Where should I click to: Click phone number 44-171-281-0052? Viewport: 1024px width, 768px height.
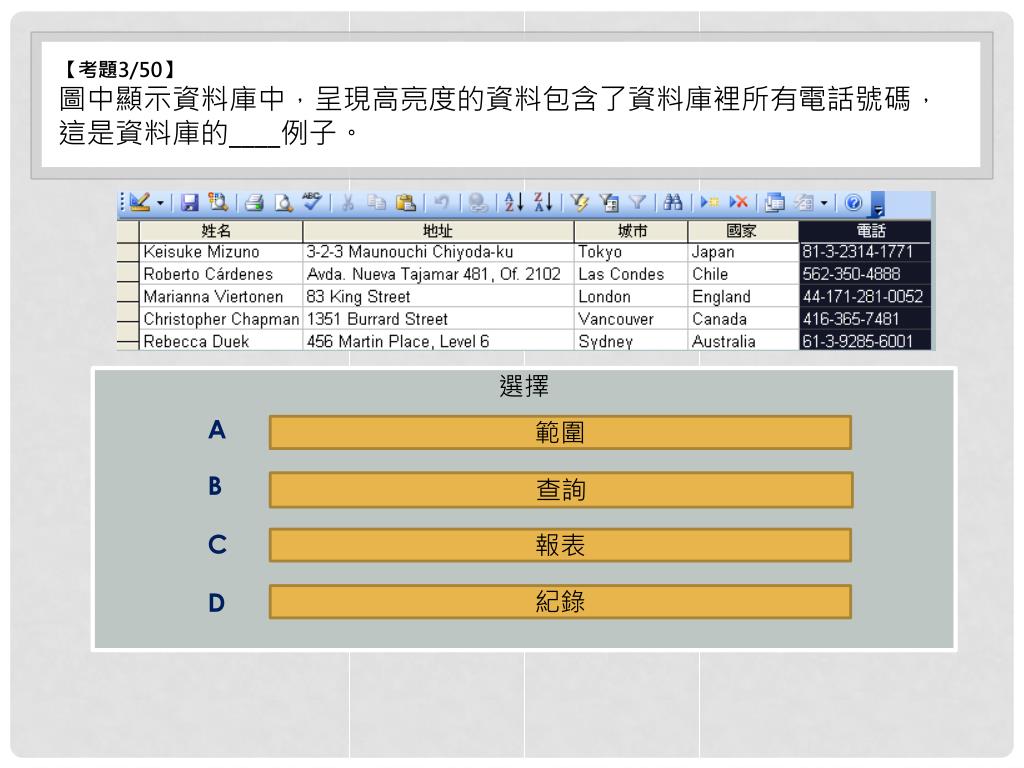[865, 296]
